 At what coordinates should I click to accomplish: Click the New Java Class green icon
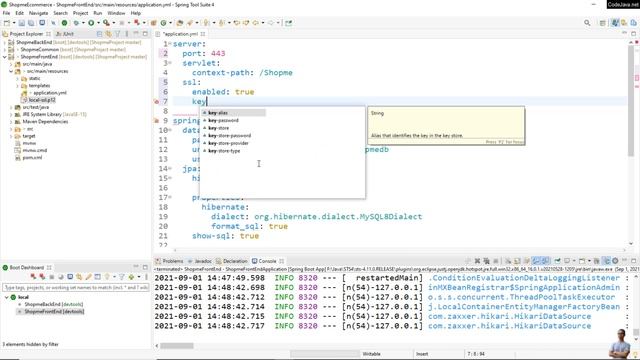tap(163, 23)
